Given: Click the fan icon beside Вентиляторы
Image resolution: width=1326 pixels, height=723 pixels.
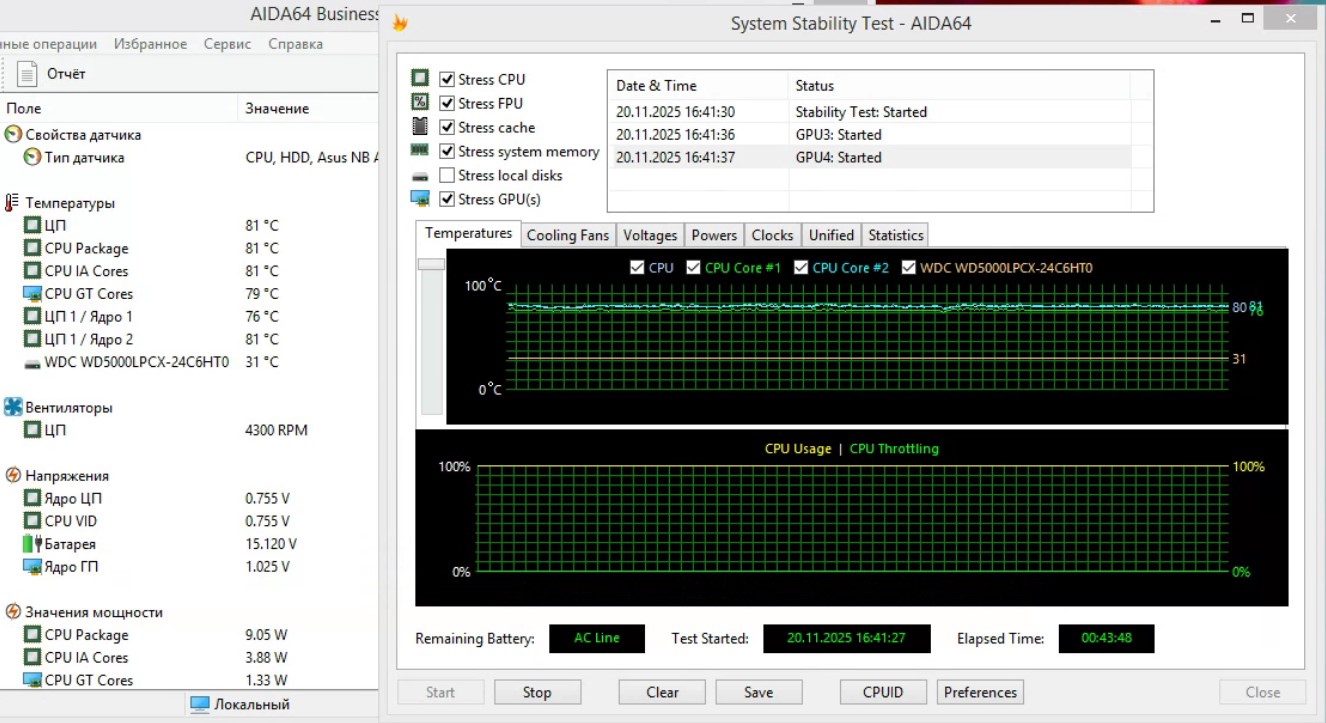Looking at the screenshot, I should point(13,408).
